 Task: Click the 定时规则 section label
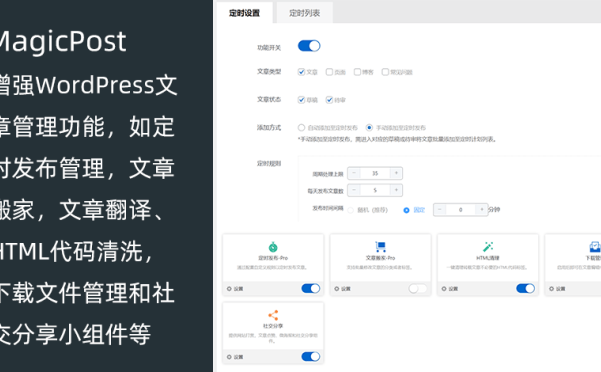coord(269,163)
